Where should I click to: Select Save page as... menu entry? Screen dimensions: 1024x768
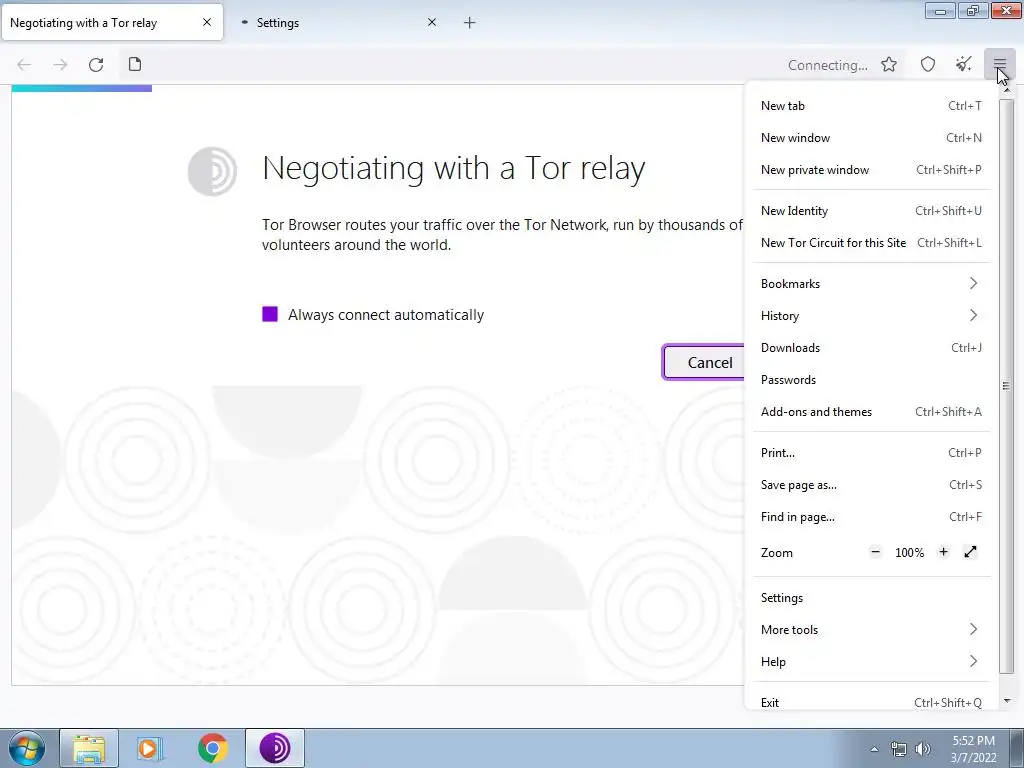click(x=871, y=485)
